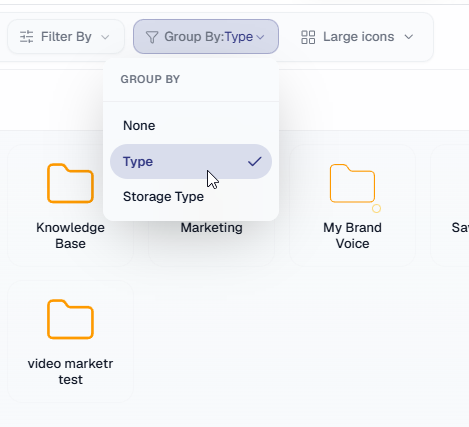Click the video marketr test label
The image size is (469, 427).
[x=70, y=372]
